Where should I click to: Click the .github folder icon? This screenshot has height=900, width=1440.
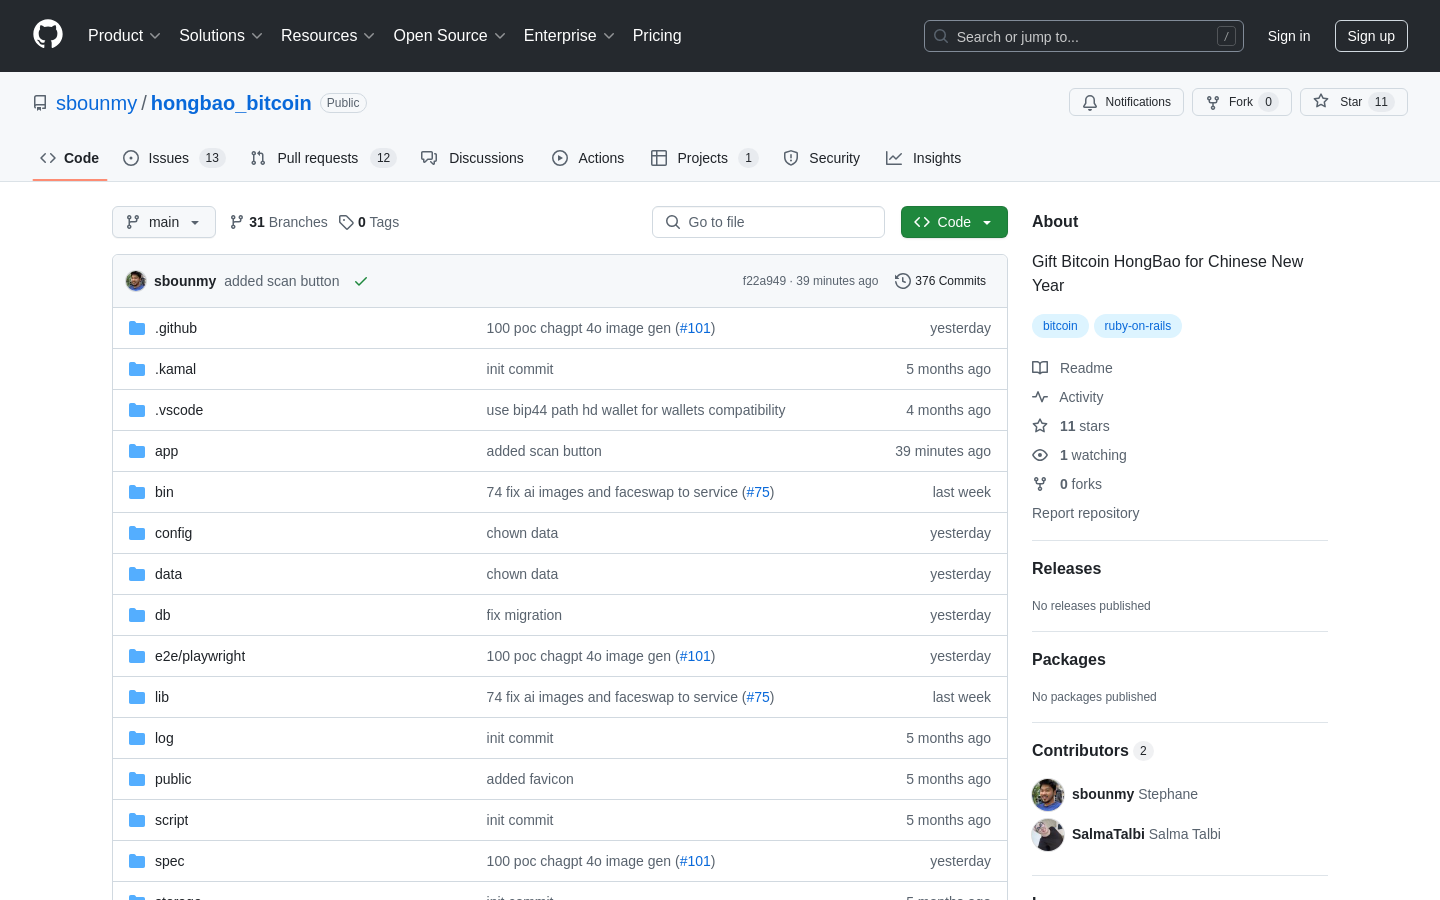(x=137, y=328)
